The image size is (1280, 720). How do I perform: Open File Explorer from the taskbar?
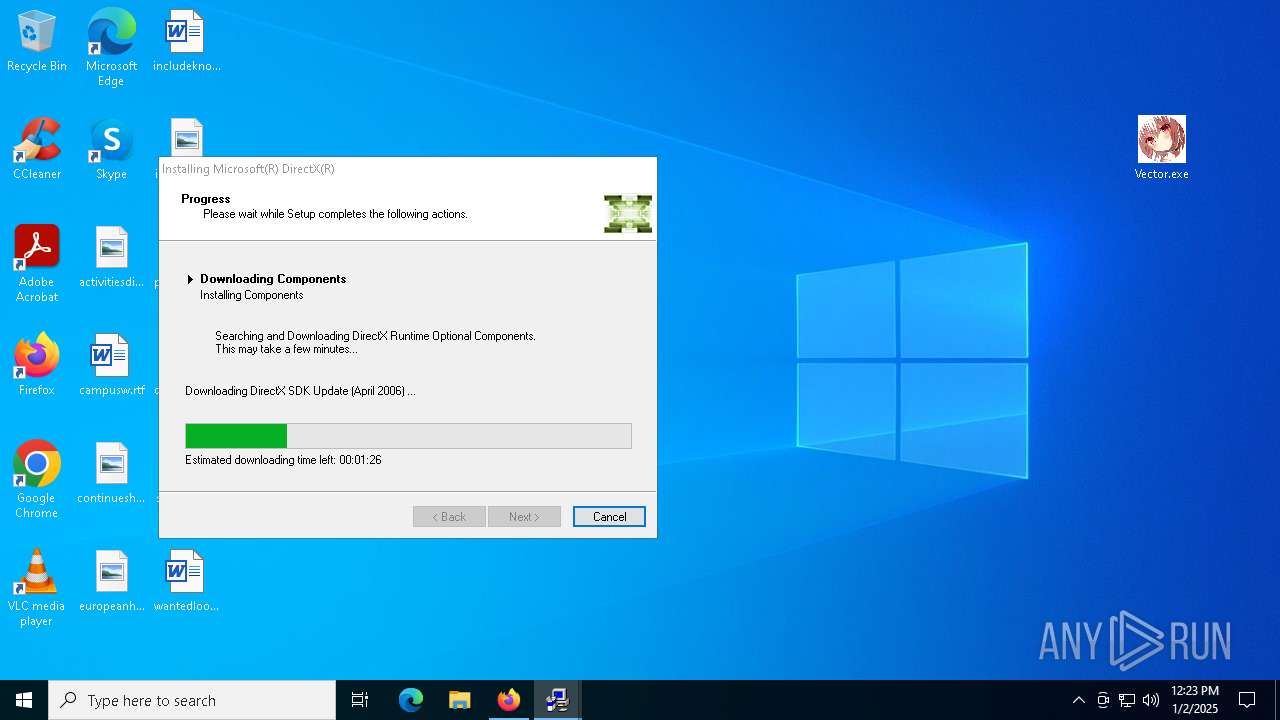point(460,700)
